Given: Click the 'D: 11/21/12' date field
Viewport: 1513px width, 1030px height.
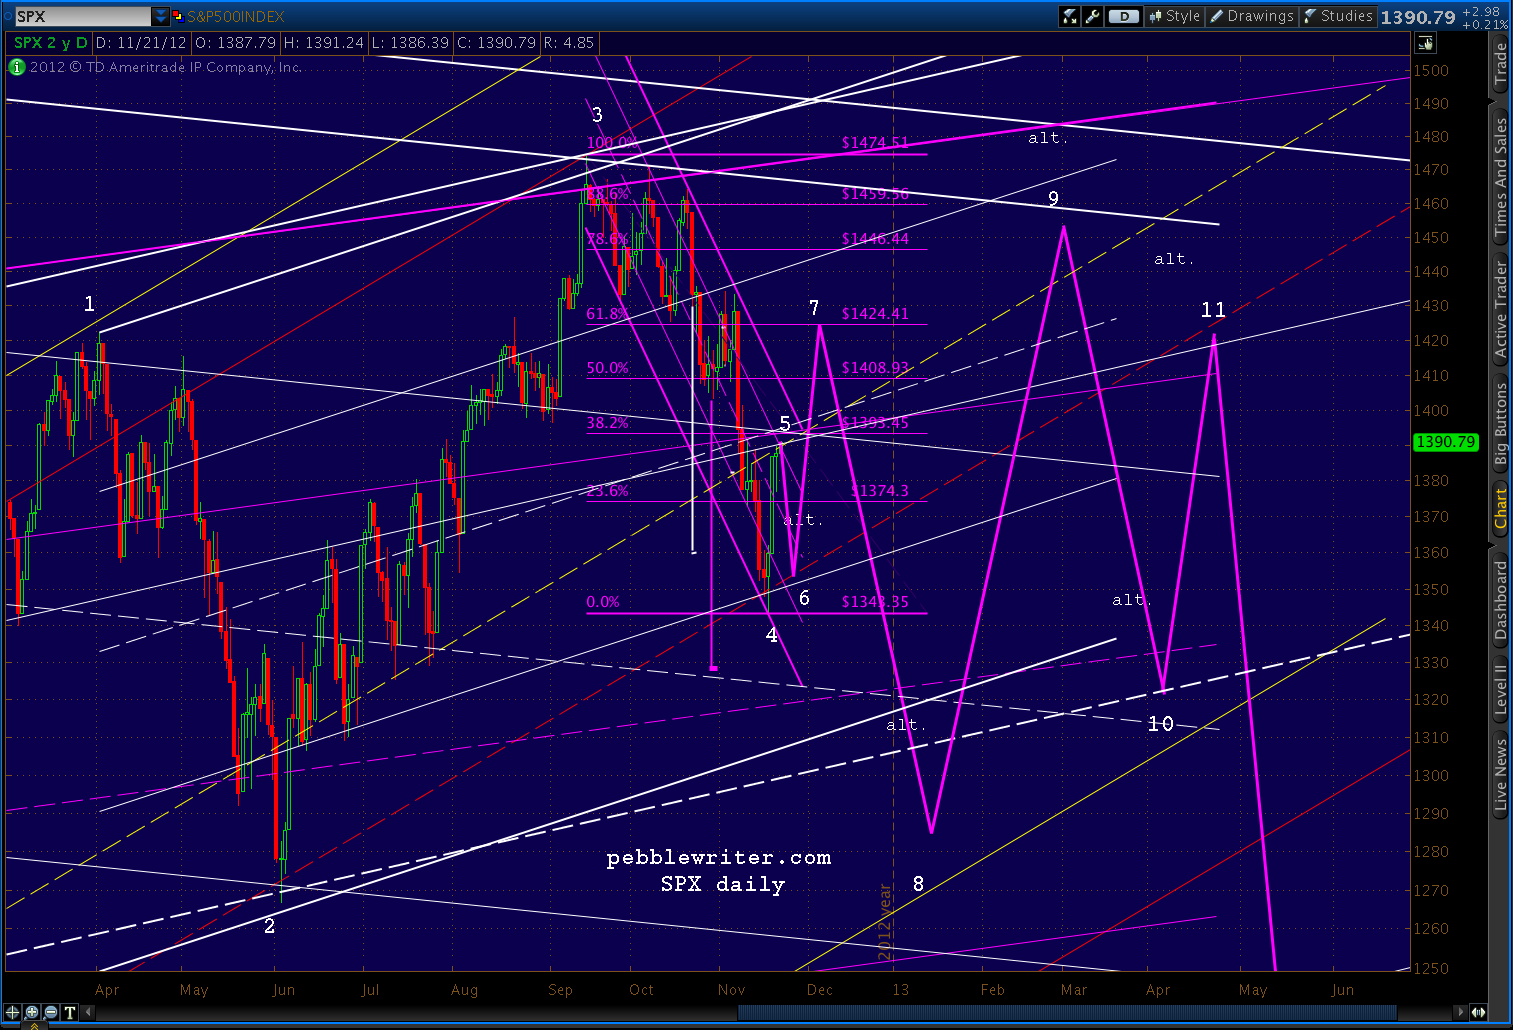Looking at the screenshot, I should click(141, 43).
